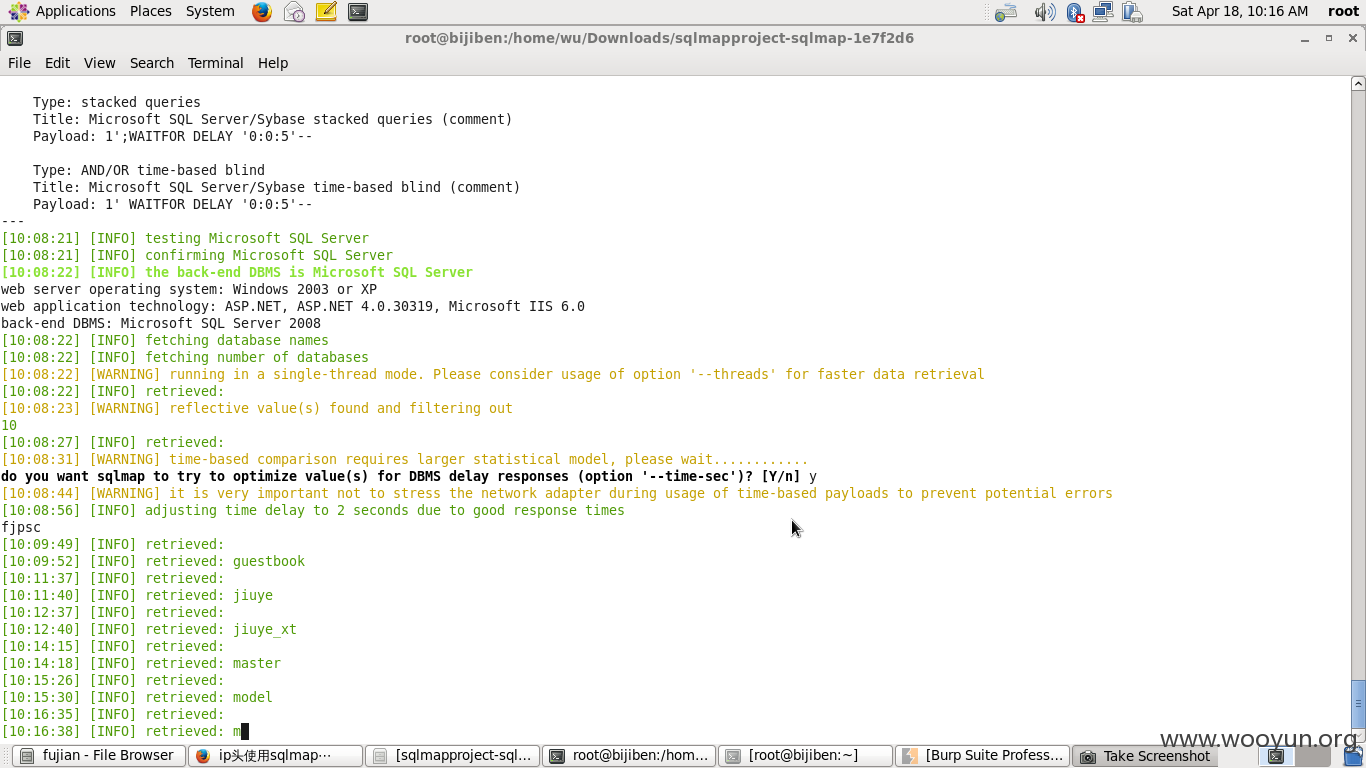Click the 'model' retrieved database text

(253, 697)
